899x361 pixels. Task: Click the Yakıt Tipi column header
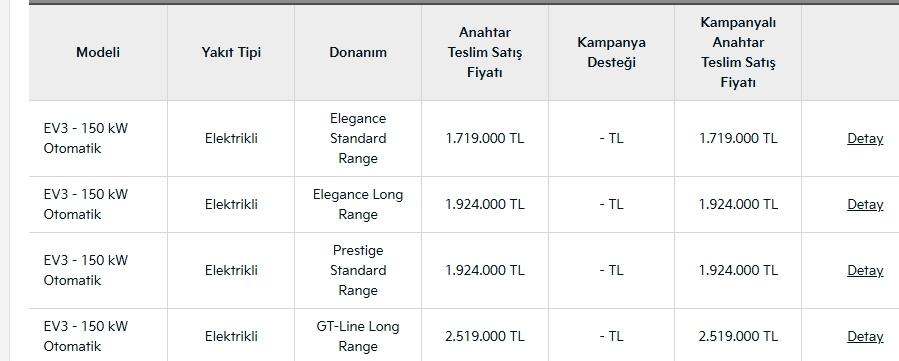click(x=231, y=53)
